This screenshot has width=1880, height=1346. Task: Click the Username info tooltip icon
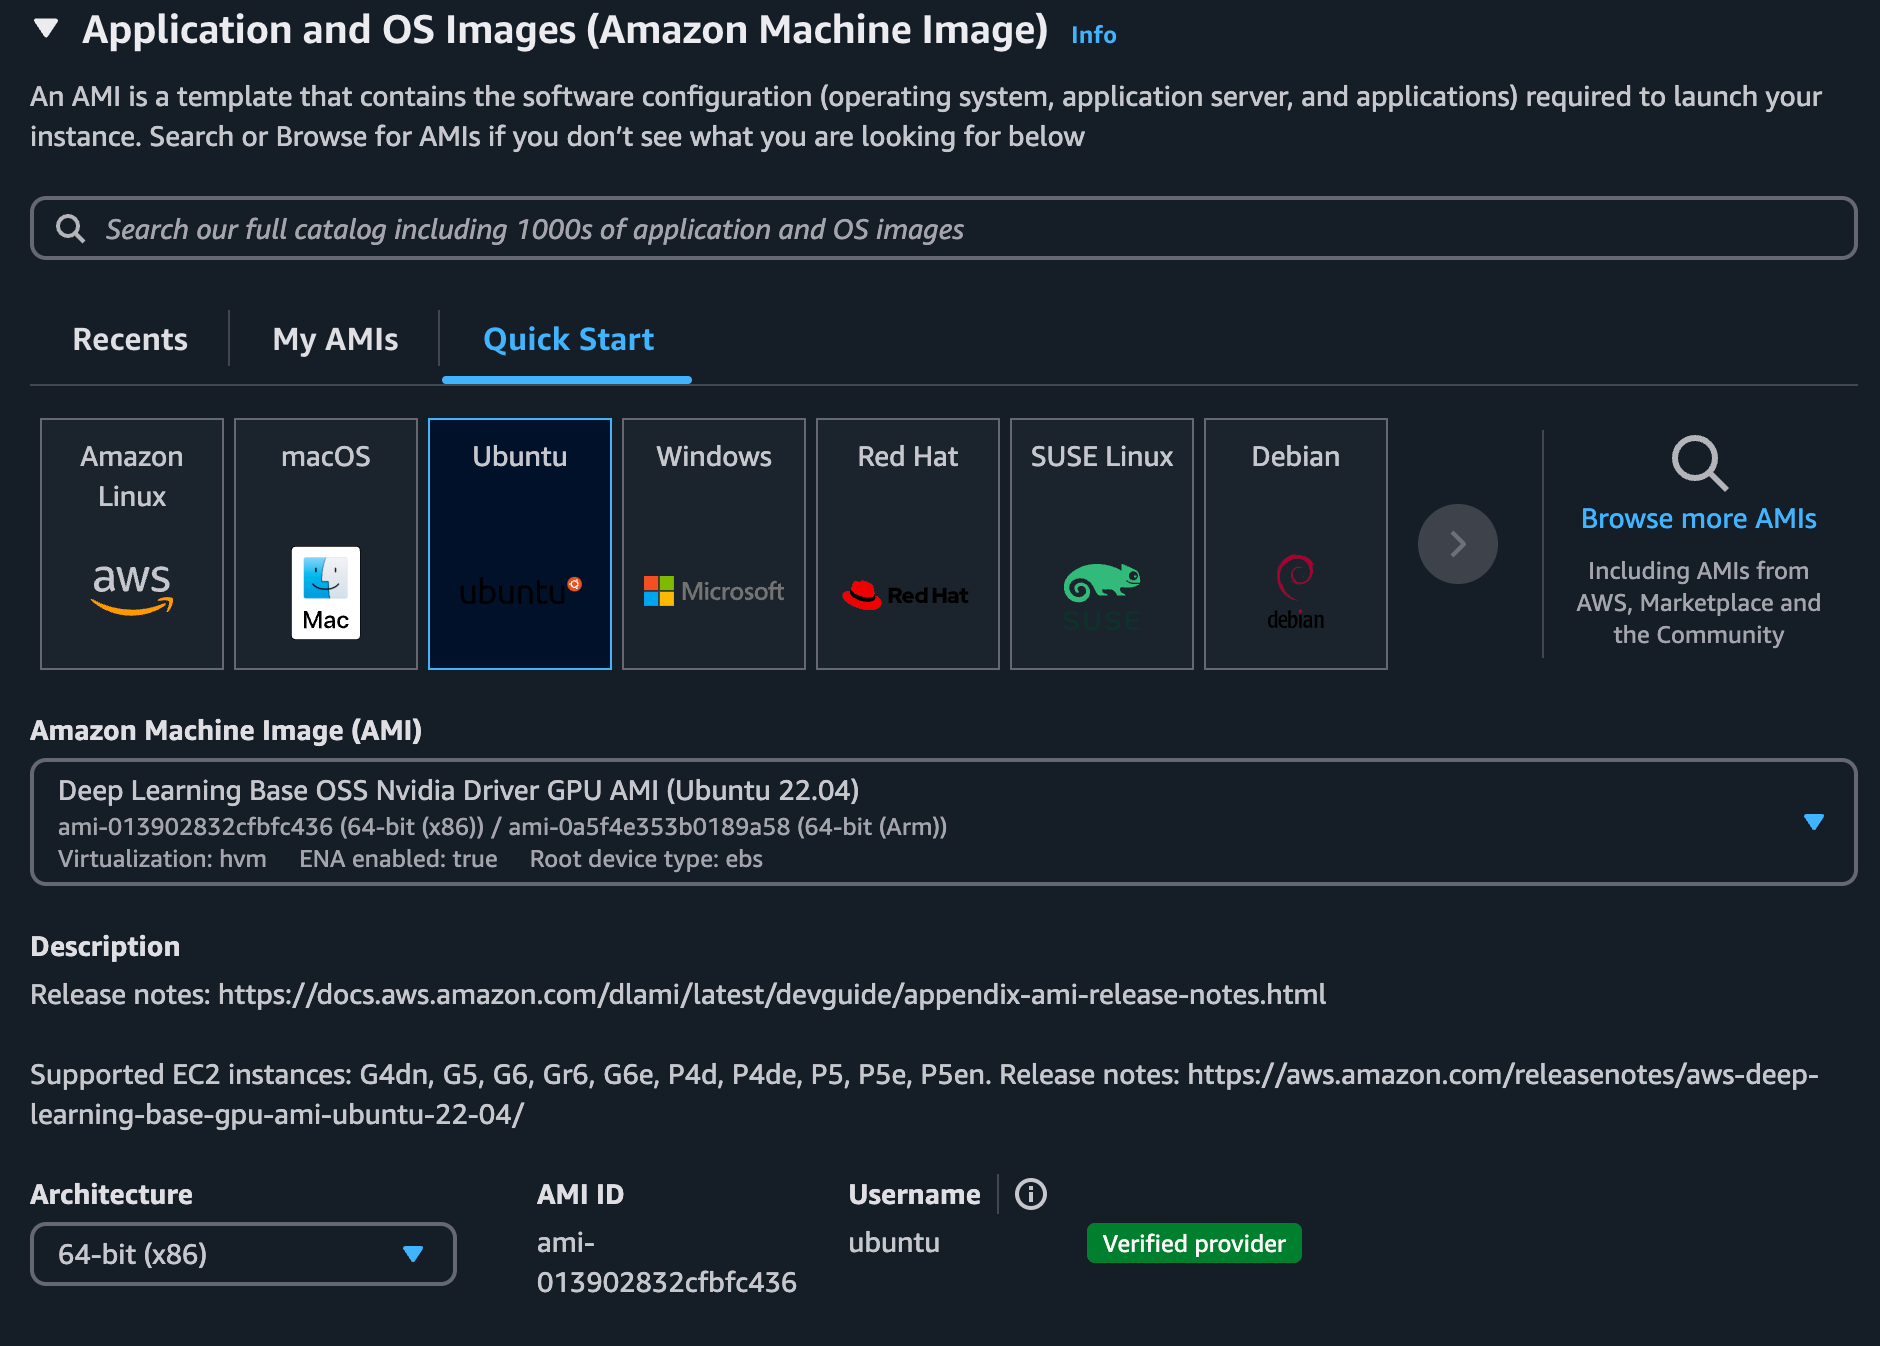tap(1029, 1193)
